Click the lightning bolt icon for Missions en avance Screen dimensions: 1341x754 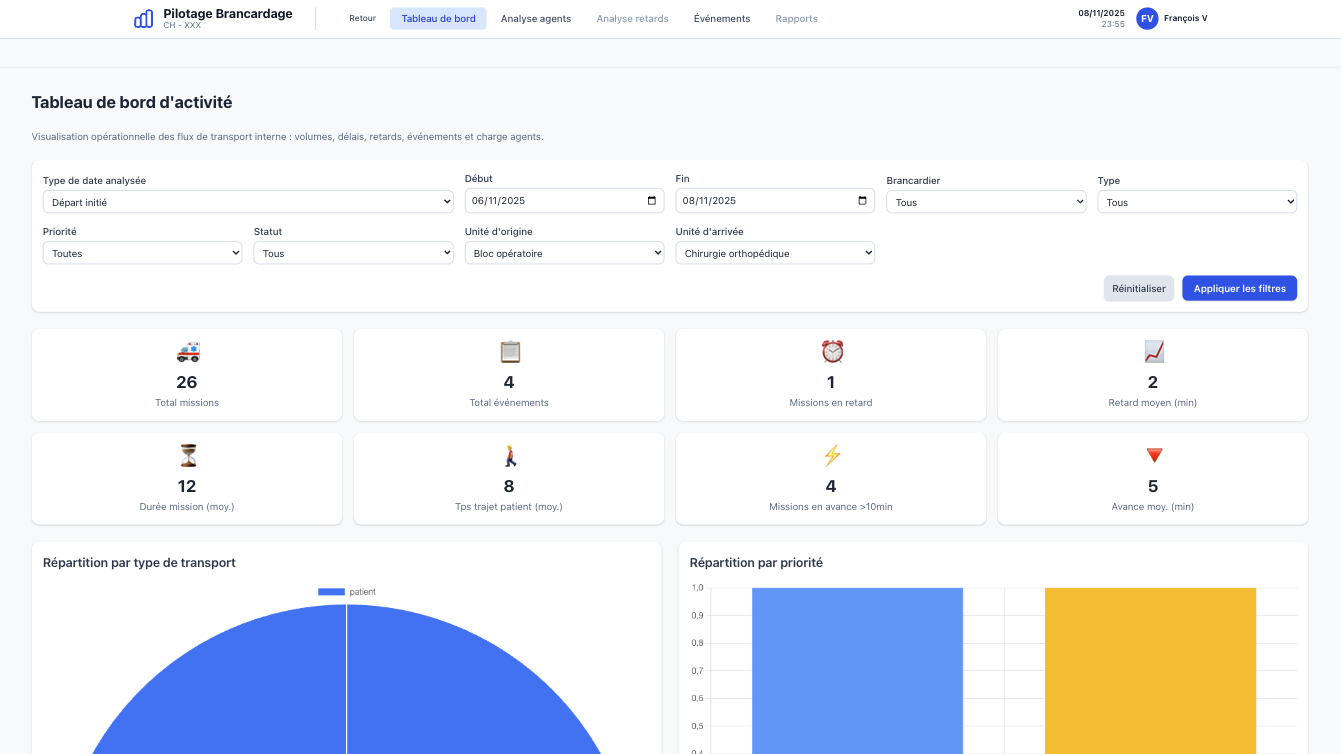point(832,456)
